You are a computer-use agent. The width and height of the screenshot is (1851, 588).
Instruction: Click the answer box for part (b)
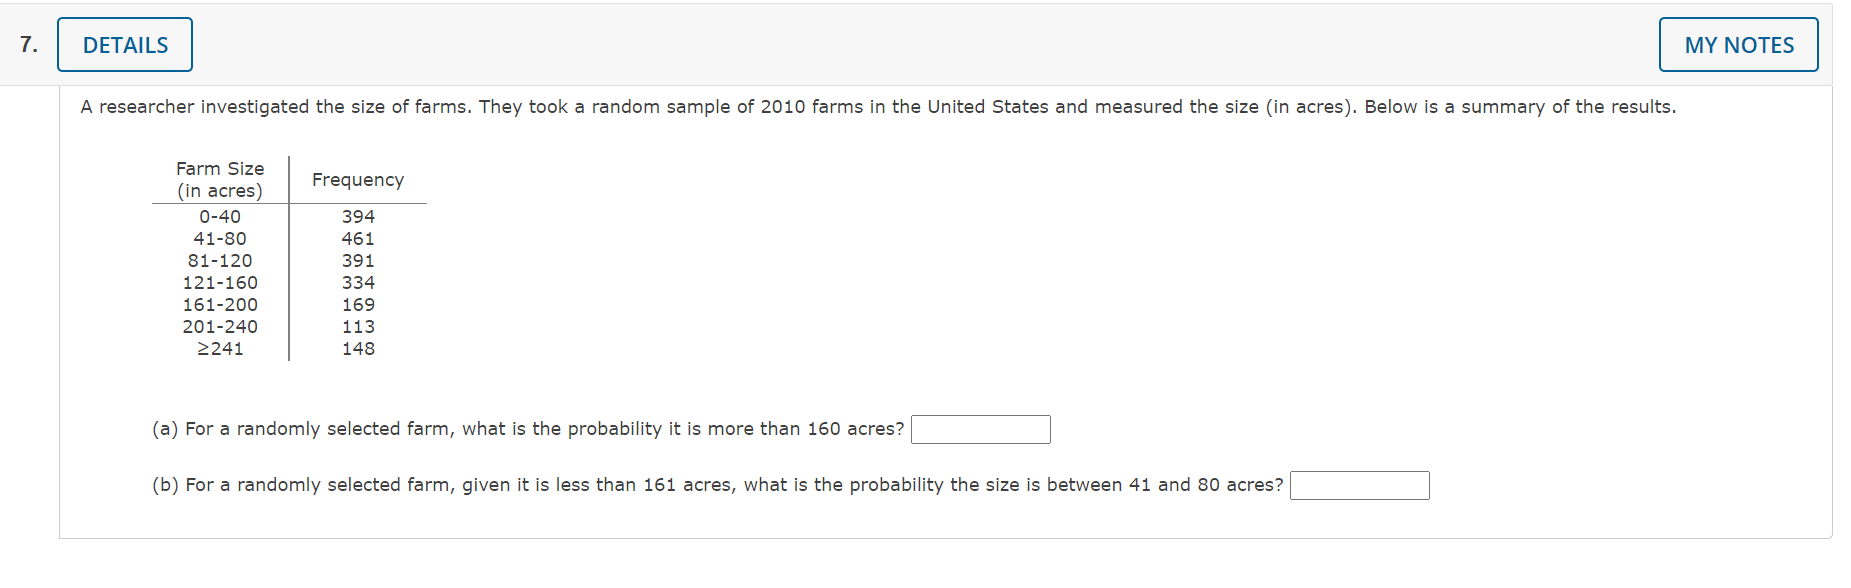click(x=1360, y=485)
